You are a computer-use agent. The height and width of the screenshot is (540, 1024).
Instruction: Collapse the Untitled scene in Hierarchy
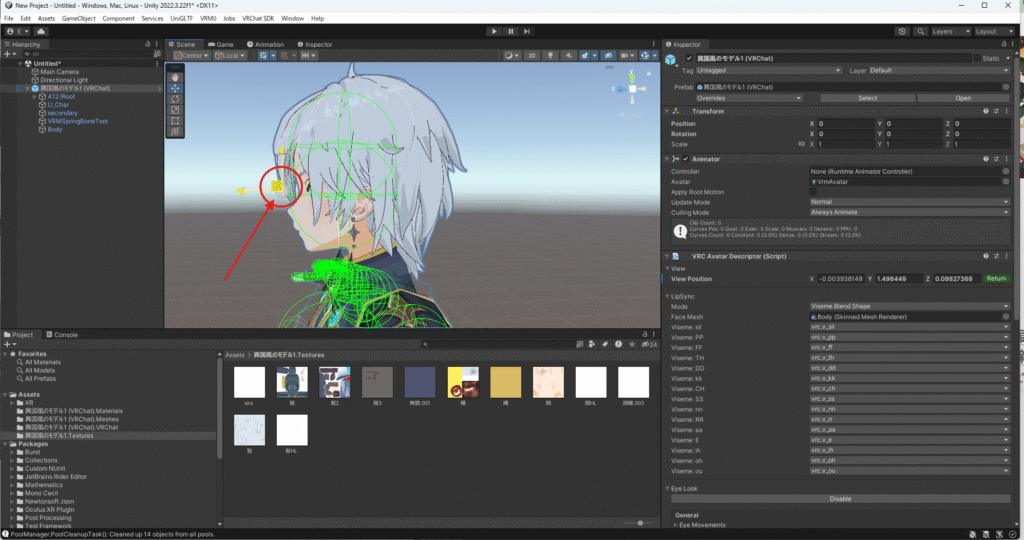tap(20, 63)
